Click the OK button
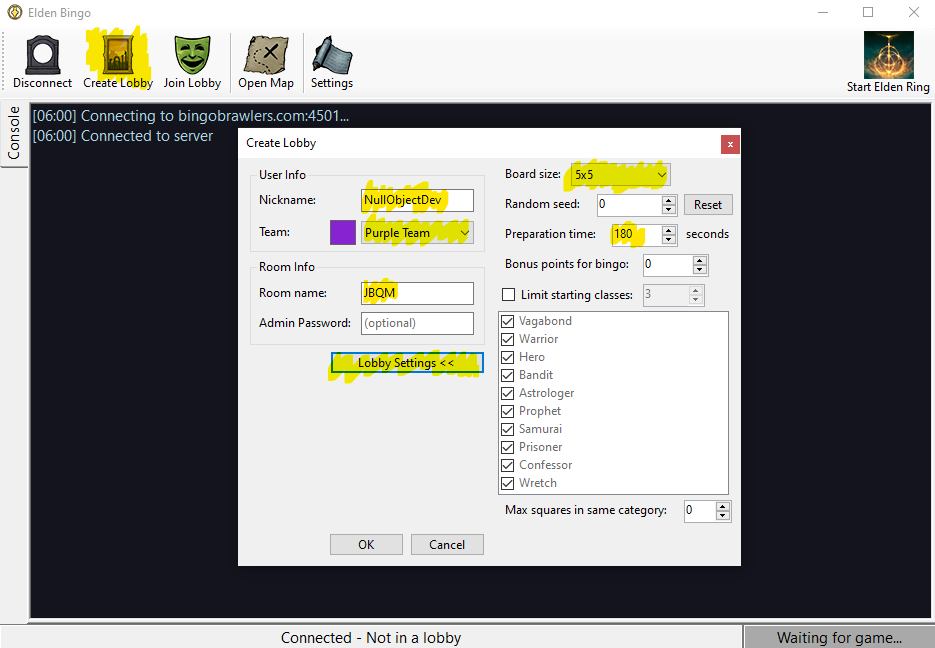Screen dimensions: 935x648 coord(366,545)
